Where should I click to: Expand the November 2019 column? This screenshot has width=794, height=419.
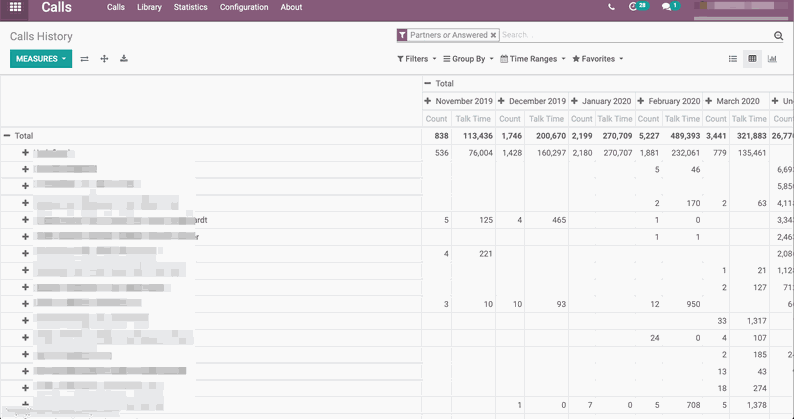coord(459,101)
